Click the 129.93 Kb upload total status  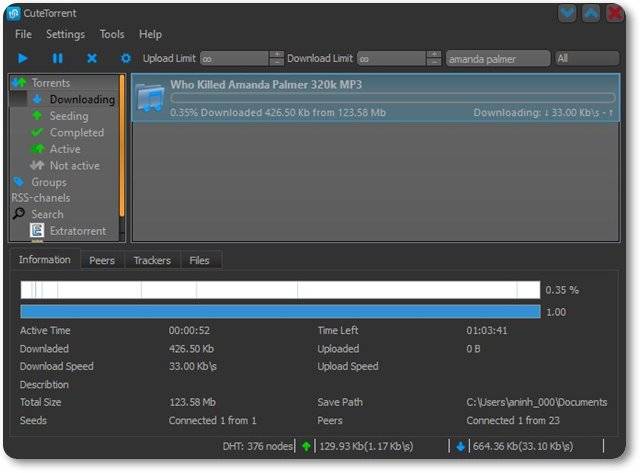(x=366, y=446)
